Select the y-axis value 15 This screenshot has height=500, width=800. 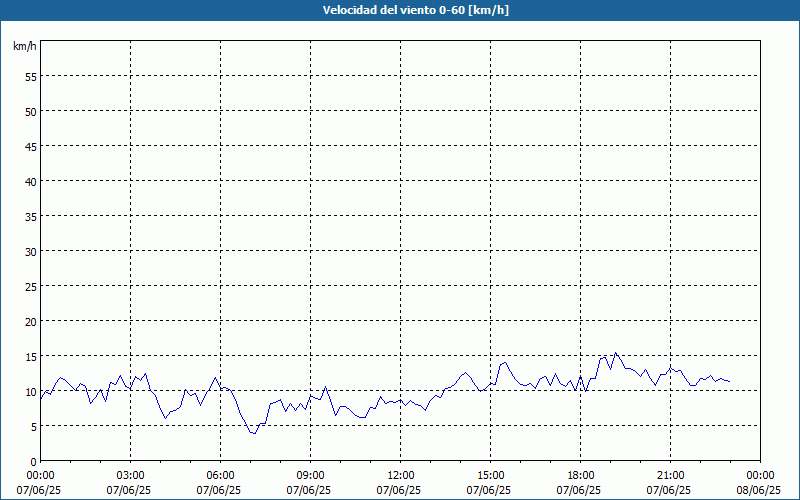tap(31, 356)
